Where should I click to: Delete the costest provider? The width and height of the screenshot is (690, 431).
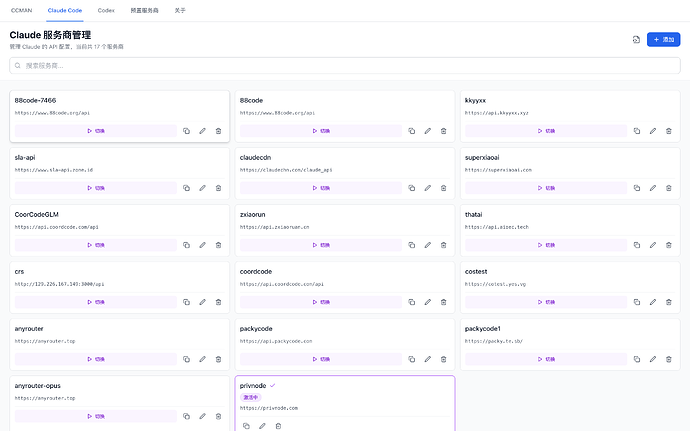point(668,302)
